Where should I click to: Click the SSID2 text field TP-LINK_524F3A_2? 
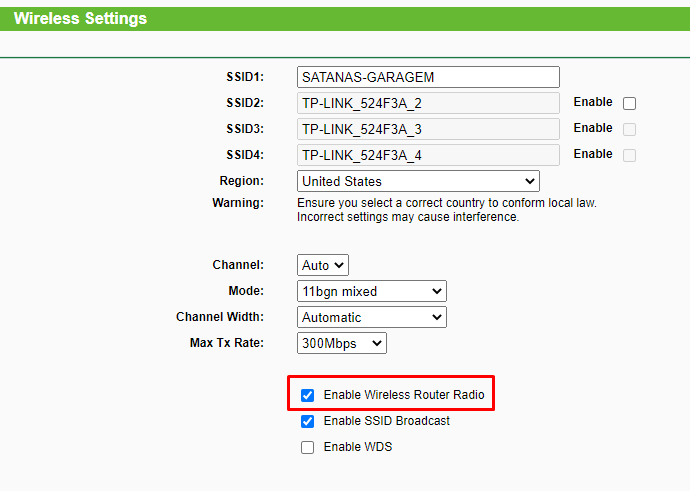coord(428,103)
